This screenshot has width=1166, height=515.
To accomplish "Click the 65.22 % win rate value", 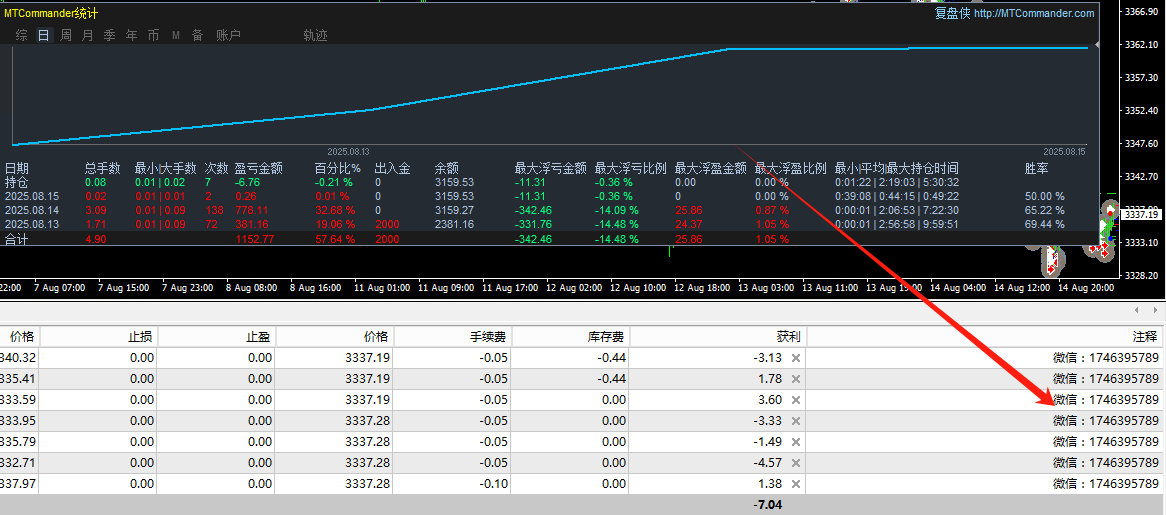I will point(1045,210).
